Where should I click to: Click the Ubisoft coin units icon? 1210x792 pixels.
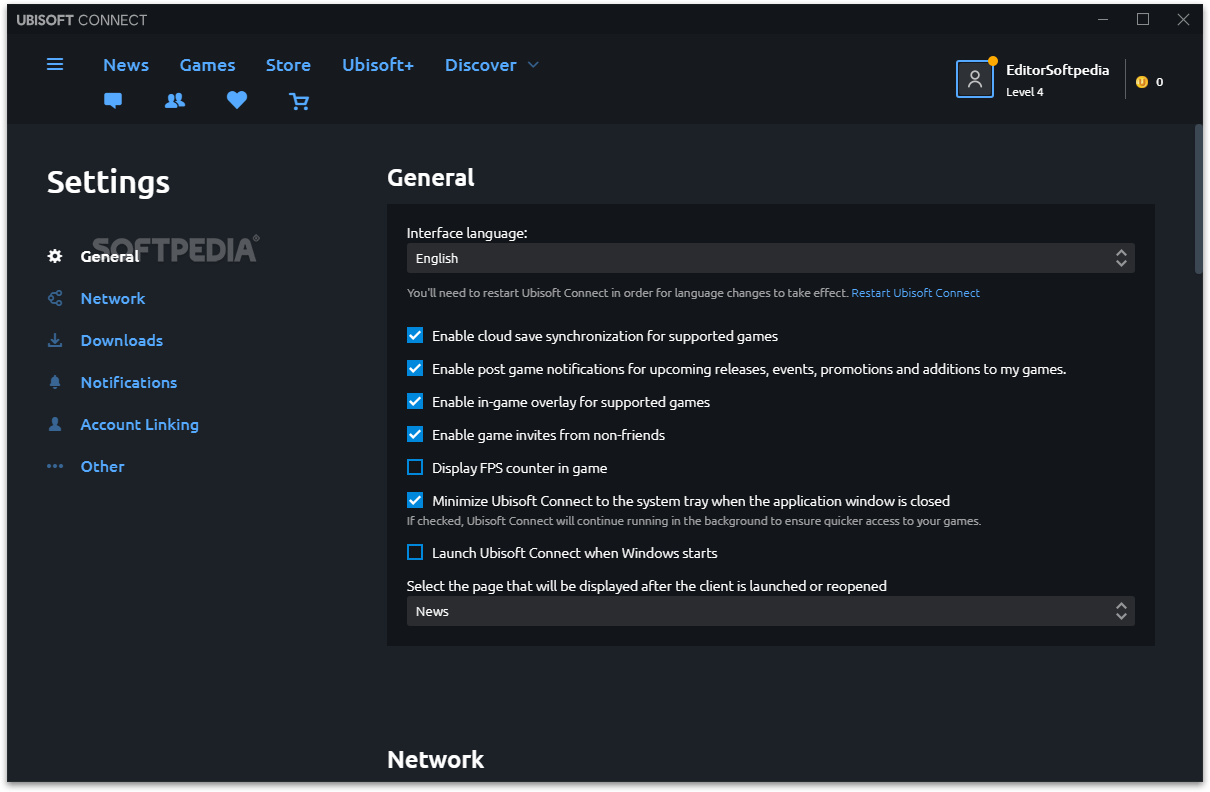(1142, 82)
